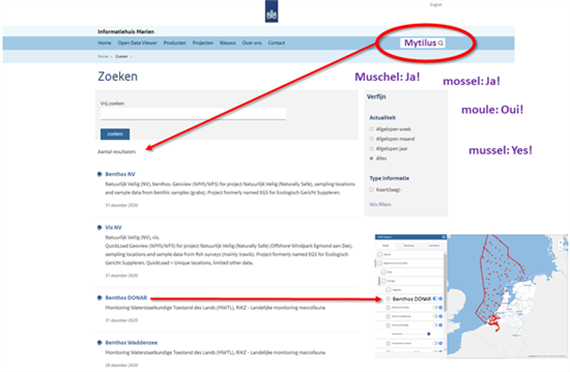
Task: Click the bullet icon before Benthos Waddenzee
Action: (x=100, y=343)
